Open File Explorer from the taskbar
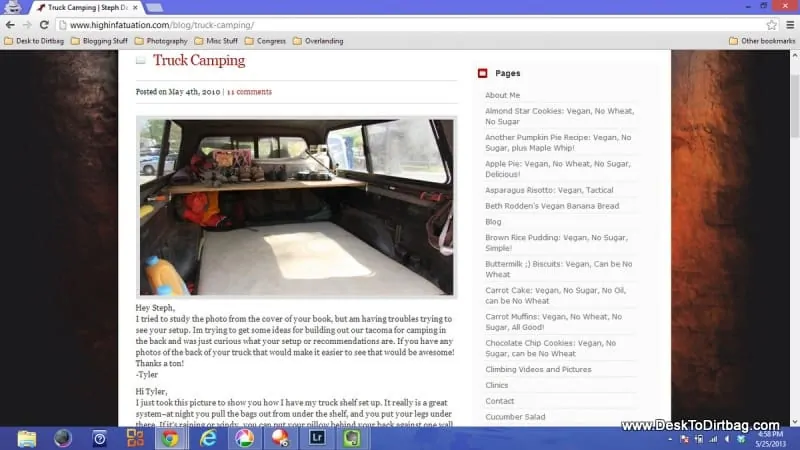 (27, 439)
